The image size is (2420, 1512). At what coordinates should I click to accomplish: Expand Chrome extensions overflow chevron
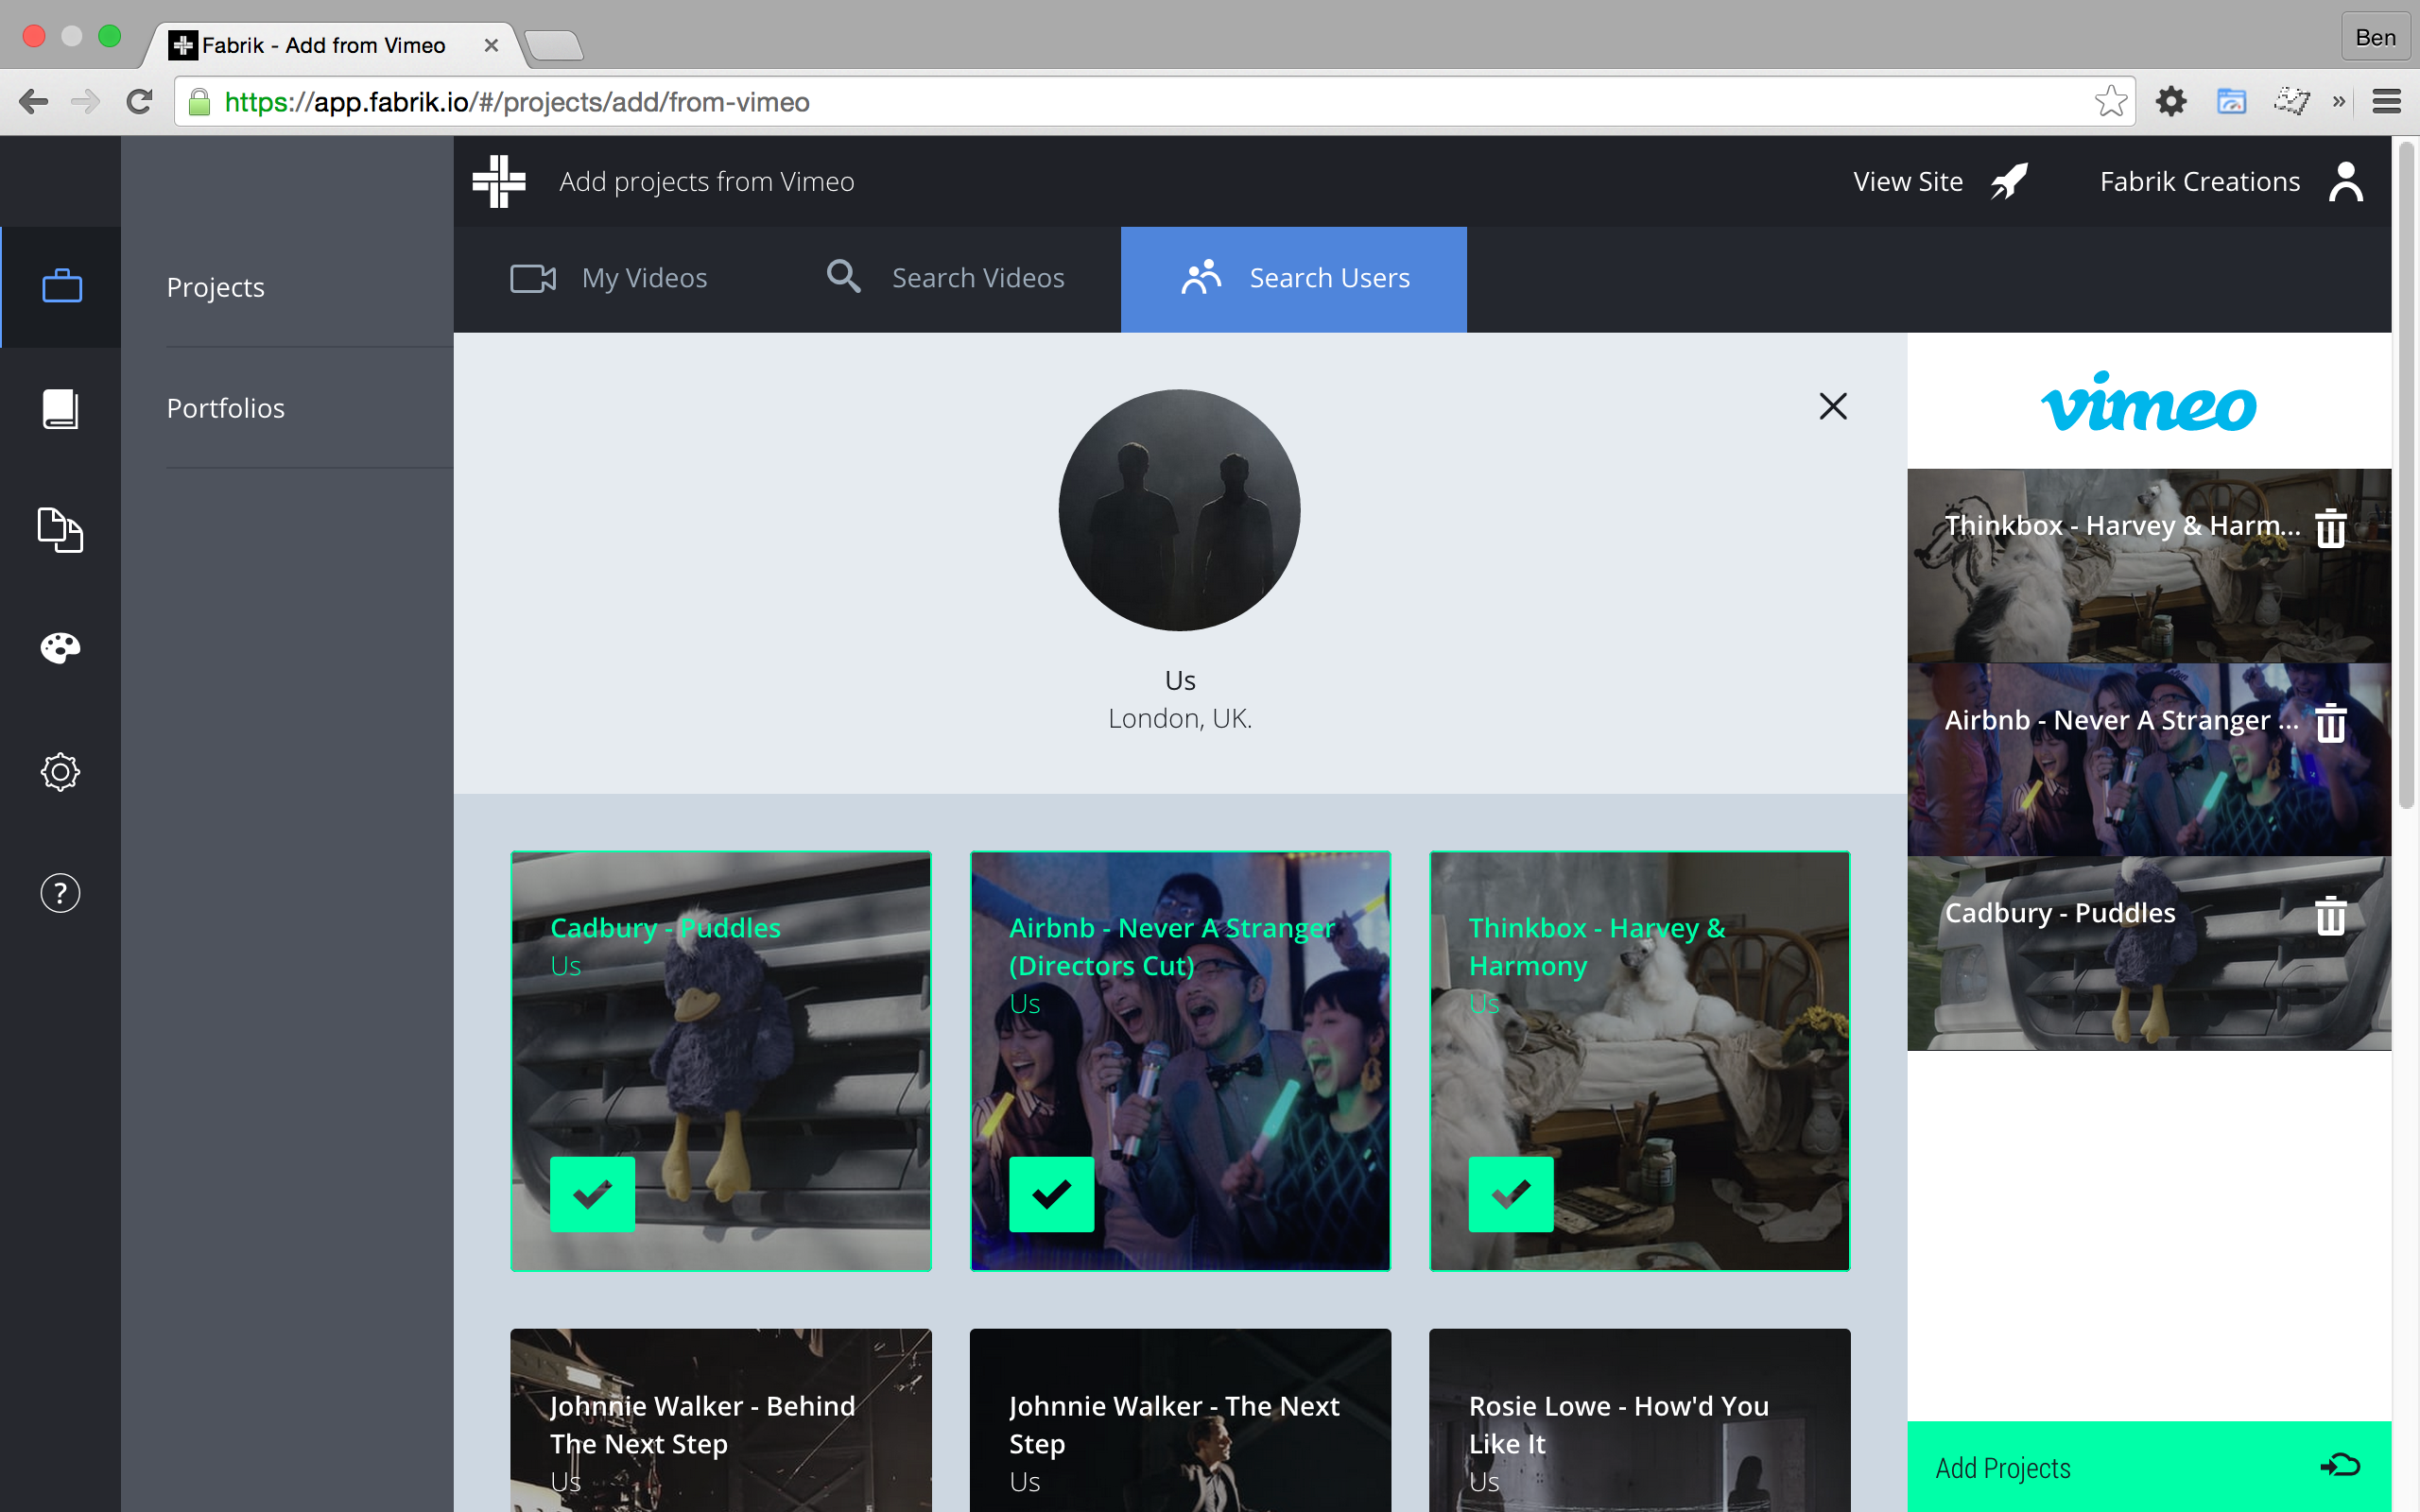pyautogui.click(x=2339, y=101)
